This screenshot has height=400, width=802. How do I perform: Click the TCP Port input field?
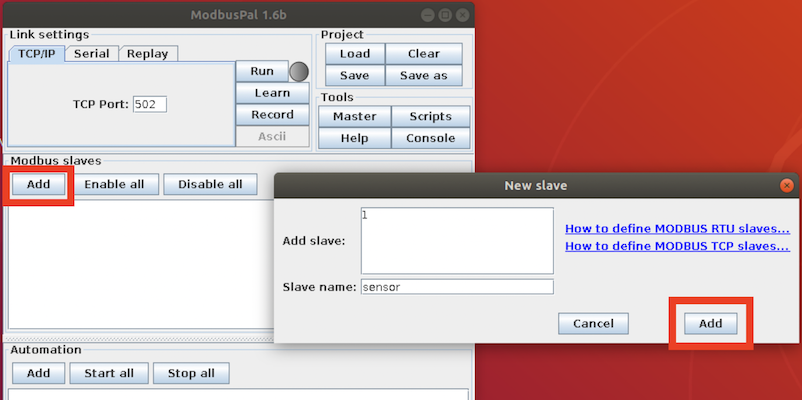tap(150, 104)
